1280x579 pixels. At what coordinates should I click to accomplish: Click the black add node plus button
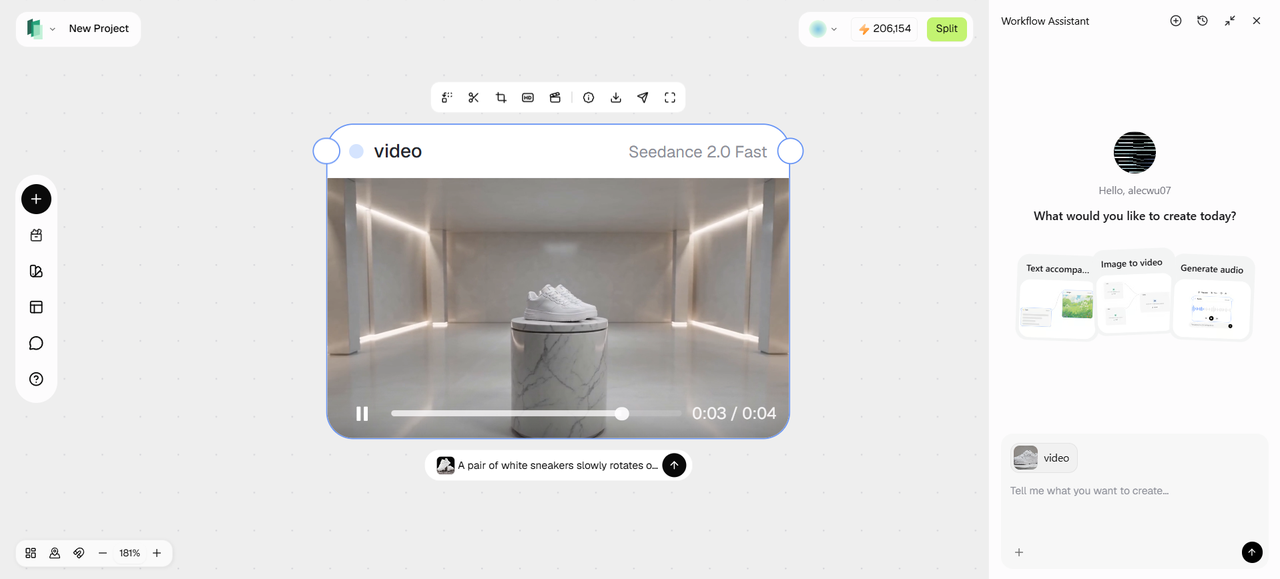(x=36, y=199)
